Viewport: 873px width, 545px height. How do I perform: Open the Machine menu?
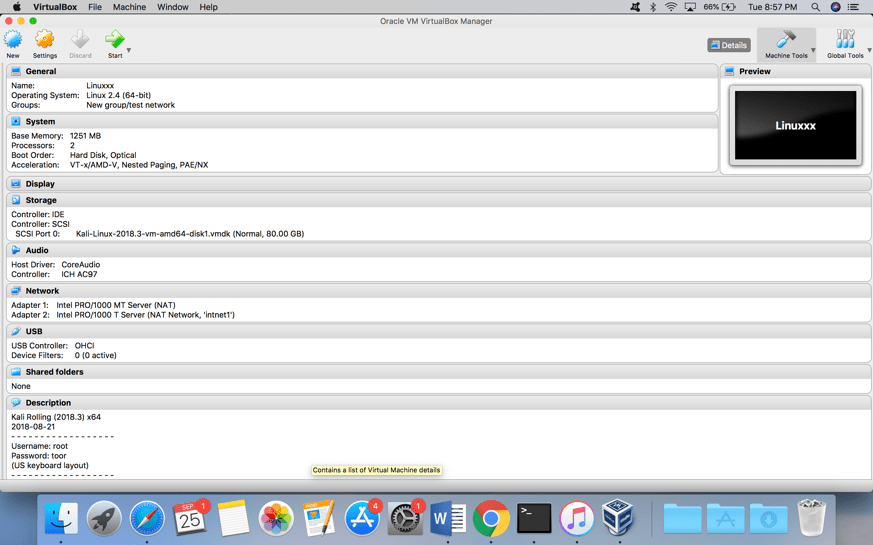click(x=129, y=7)
